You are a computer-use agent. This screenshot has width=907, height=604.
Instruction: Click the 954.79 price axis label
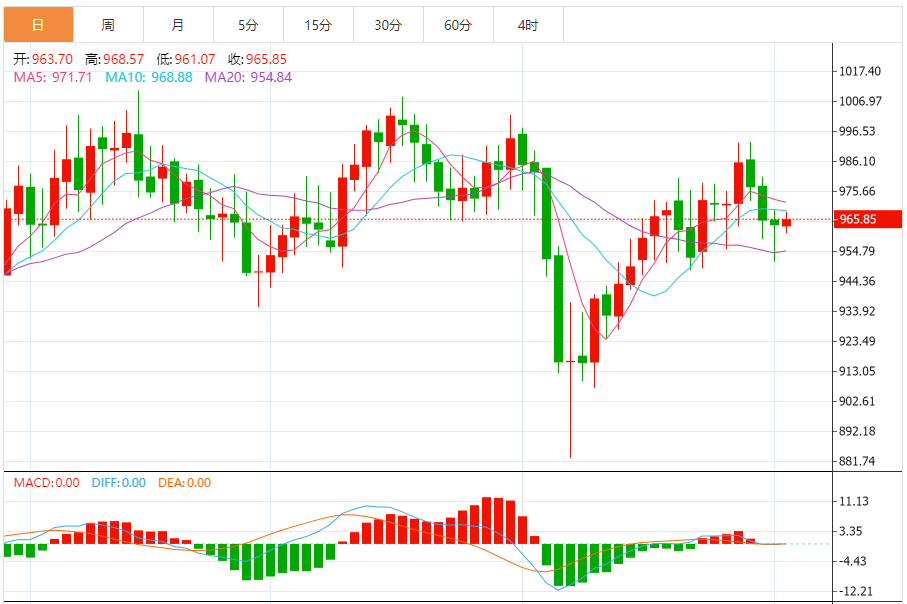coord(857,251)
